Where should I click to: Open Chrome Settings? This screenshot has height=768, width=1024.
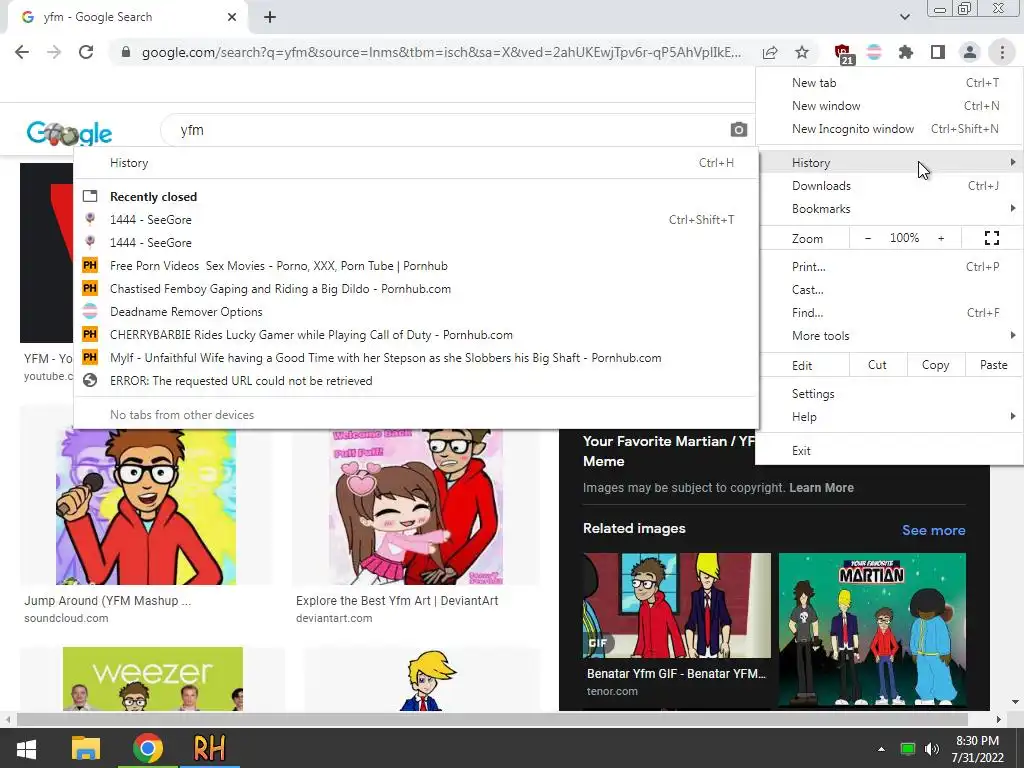pyautogui.click(x=889, y=394)
